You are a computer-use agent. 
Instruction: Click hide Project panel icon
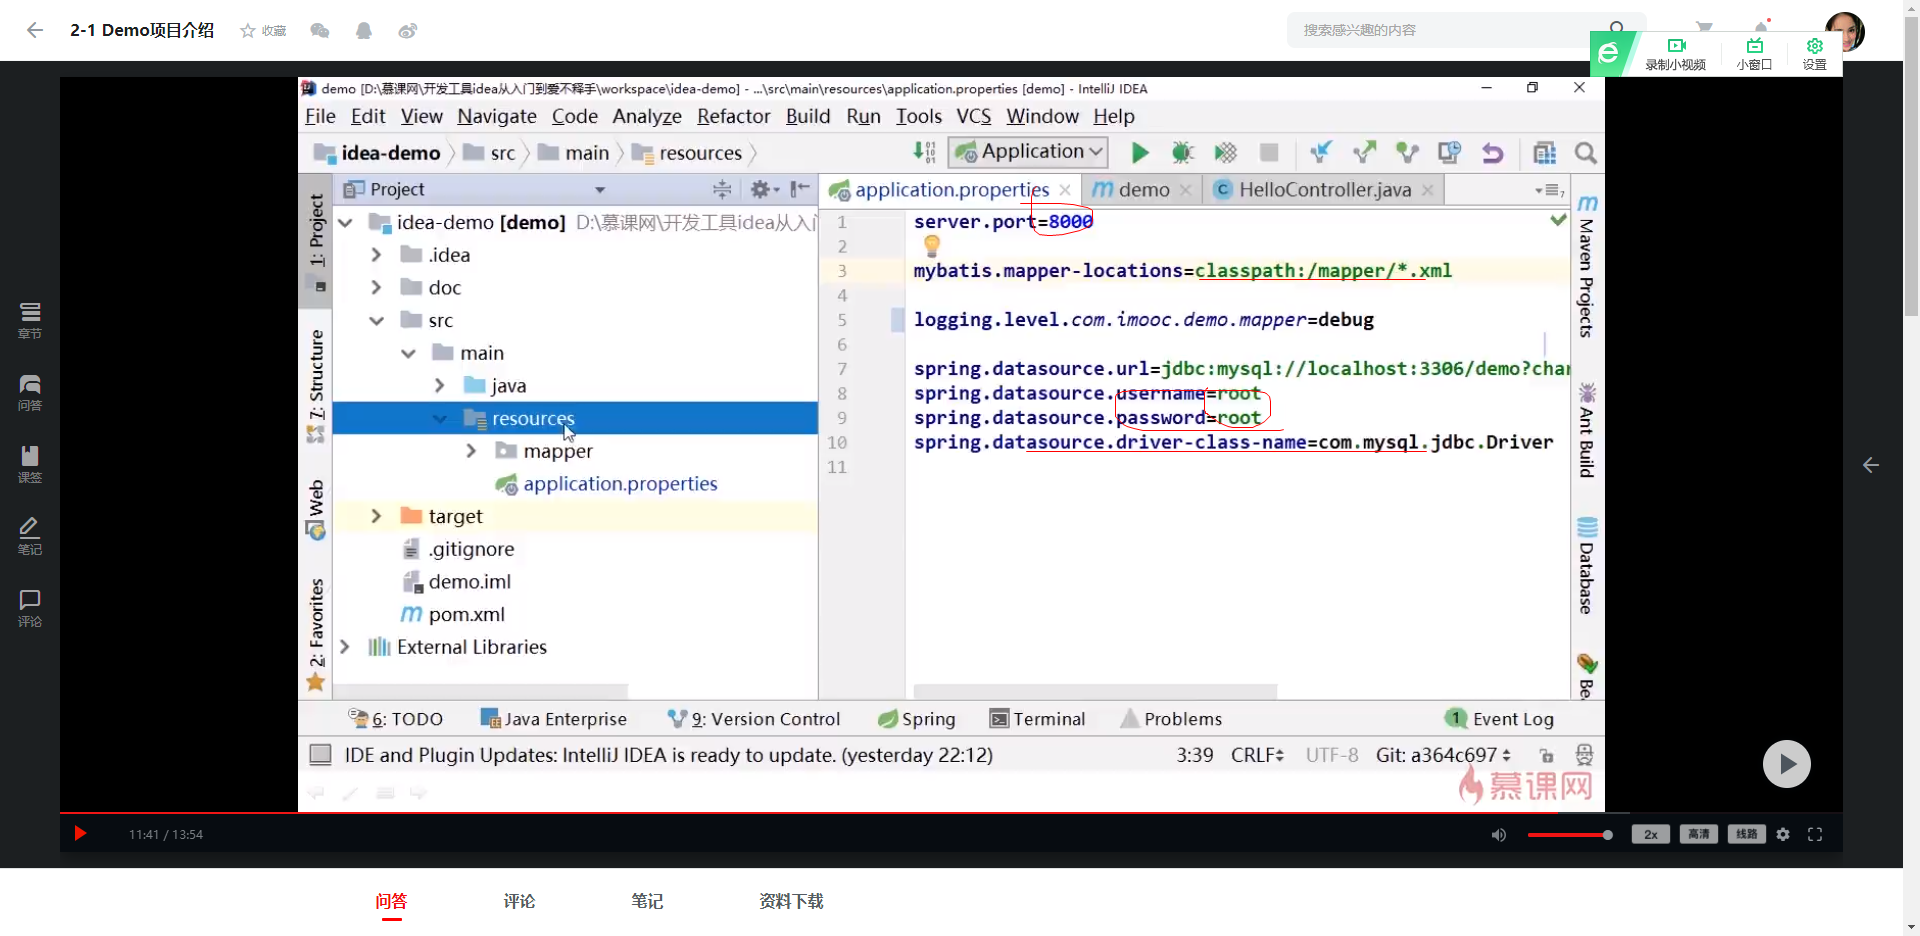(x=800, y=189)
